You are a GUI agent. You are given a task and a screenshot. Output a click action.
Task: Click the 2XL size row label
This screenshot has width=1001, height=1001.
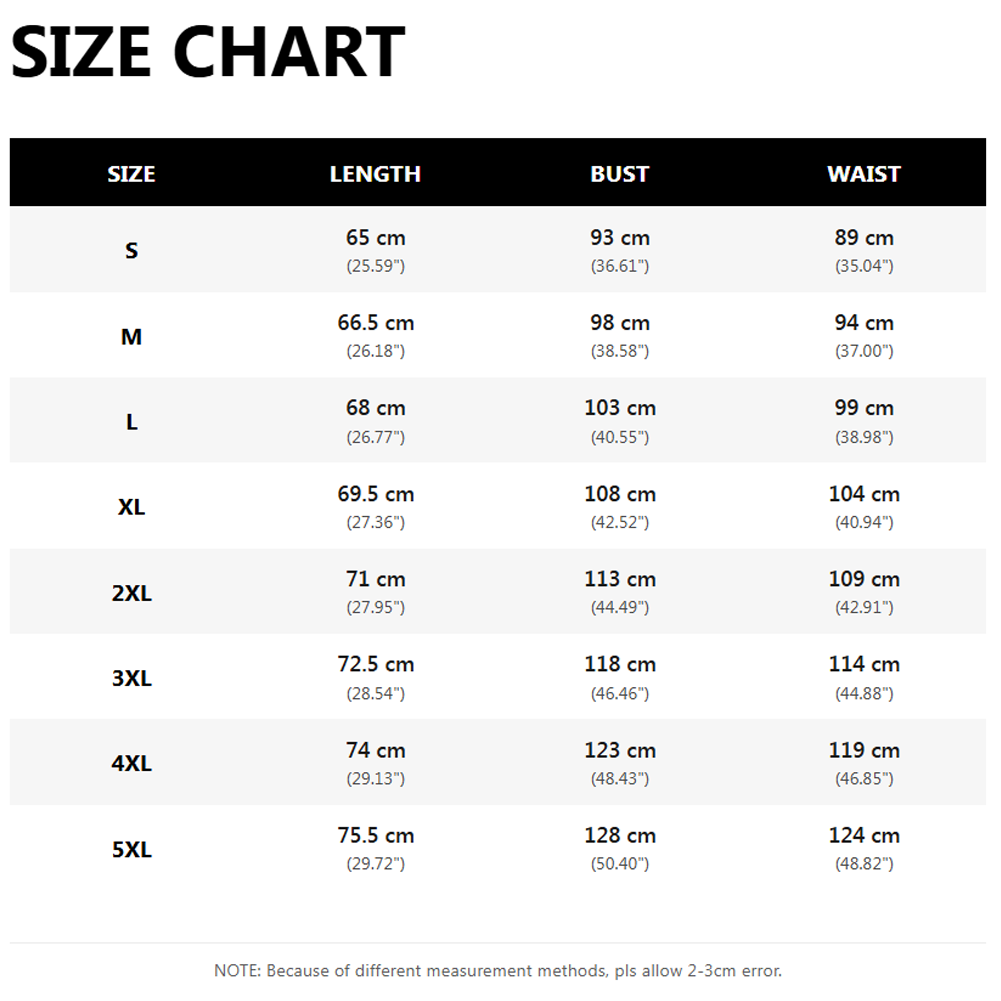(132, 593)
